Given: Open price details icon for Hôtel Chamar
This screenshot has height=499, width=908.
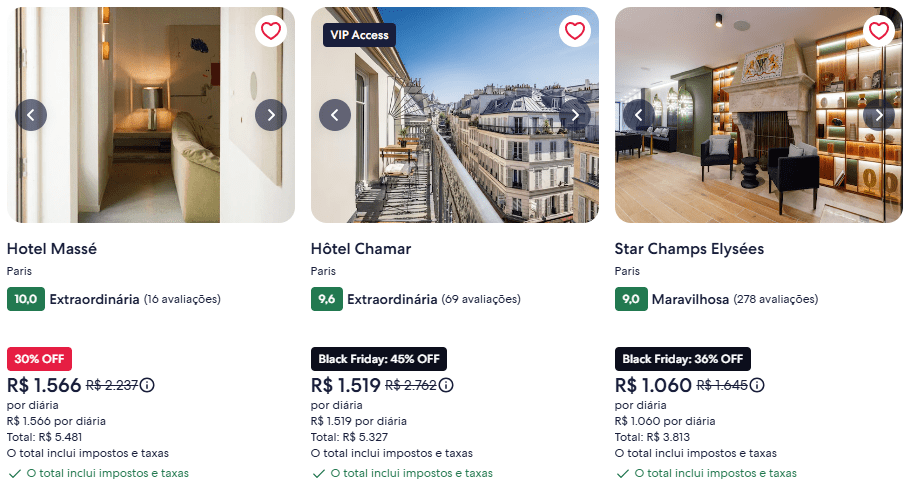Looking at the screenshot, I should (446, 385).
